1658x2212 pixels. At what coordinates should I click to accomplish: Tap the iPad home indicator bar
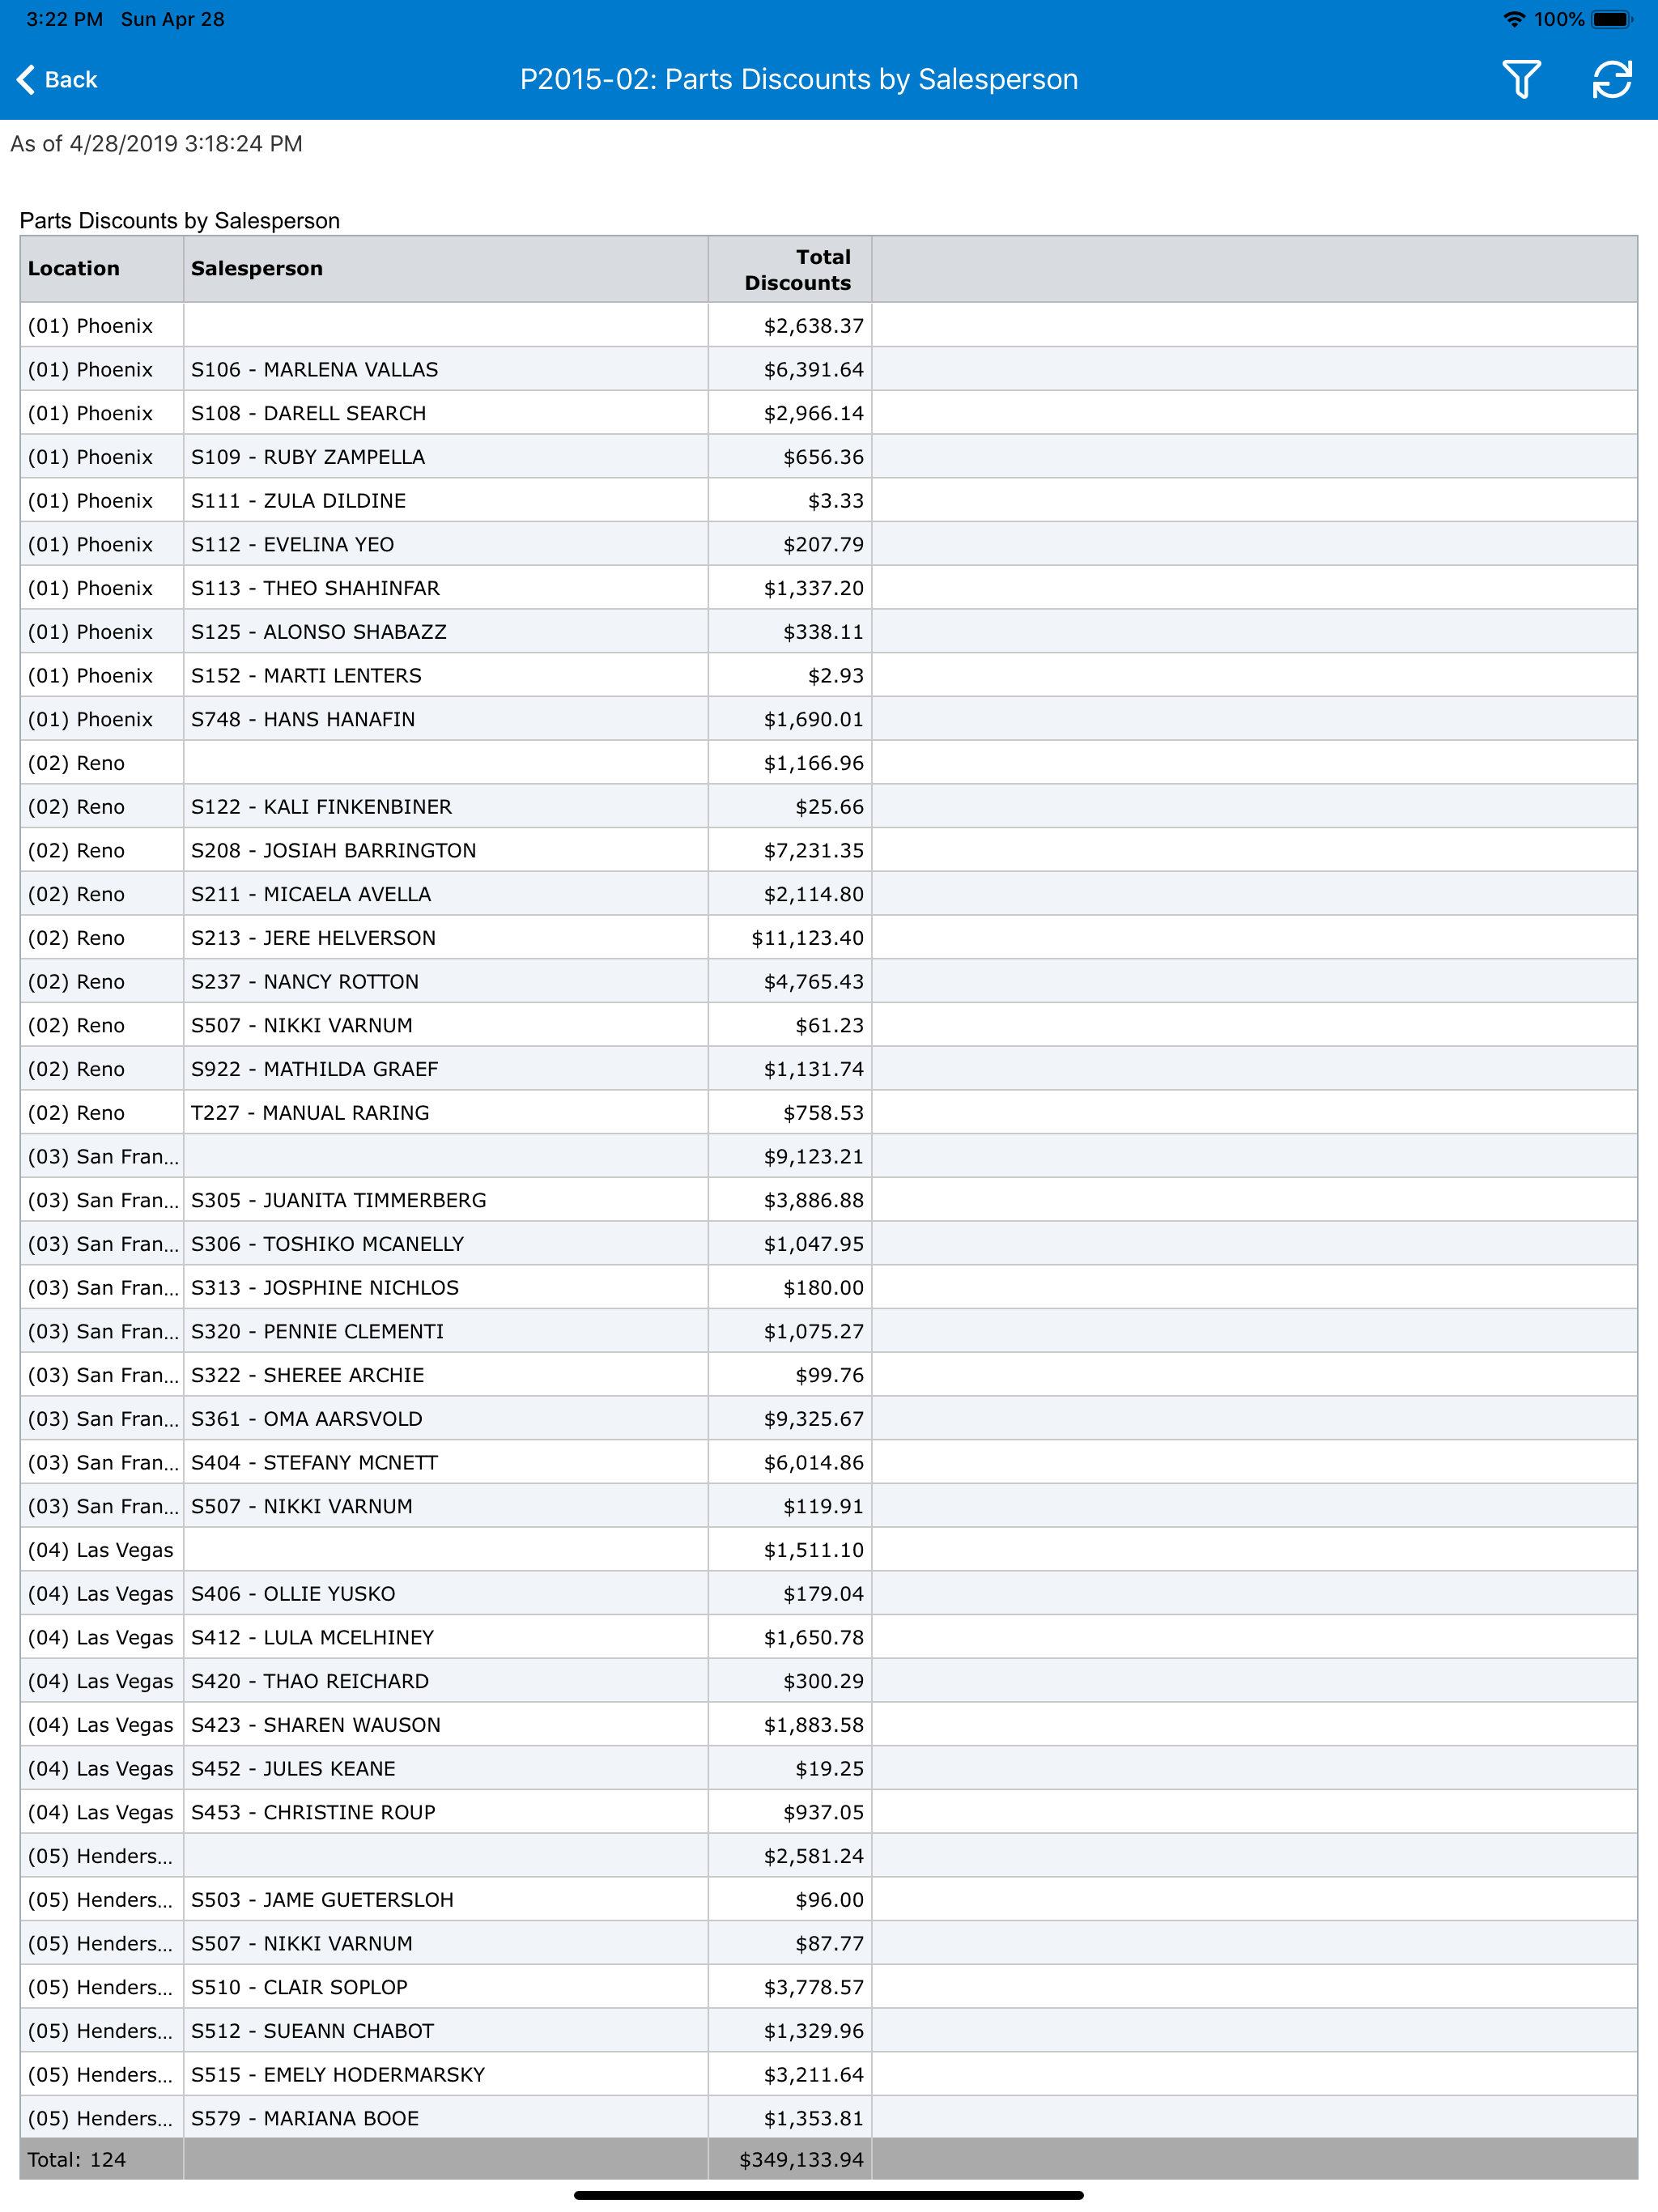point(828,2196)
